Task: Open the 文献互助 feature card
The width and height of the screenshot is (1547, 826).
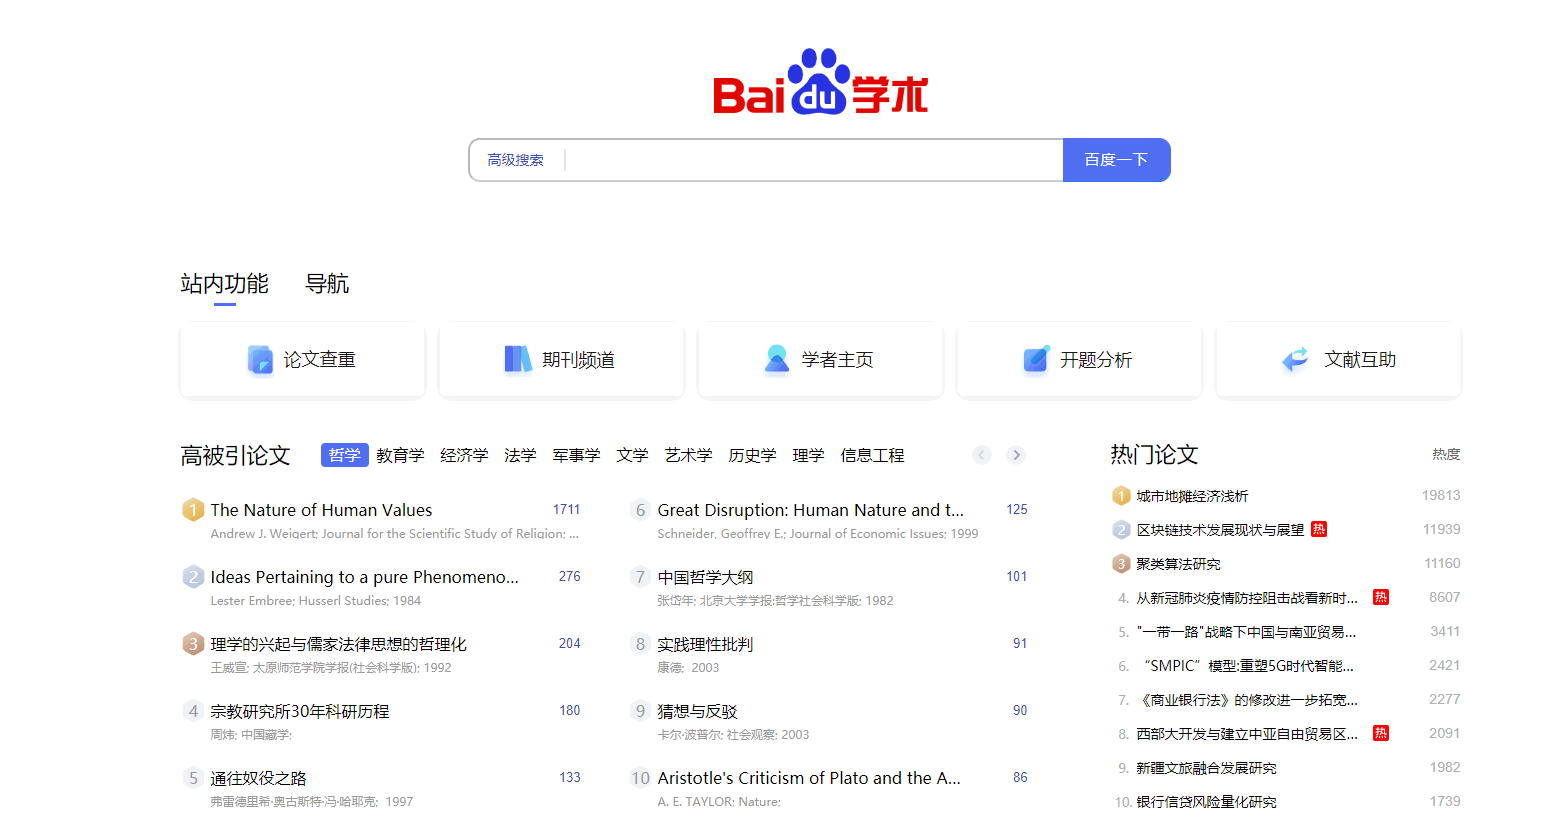Action: pyautogui.click(x=1338, y=360)
